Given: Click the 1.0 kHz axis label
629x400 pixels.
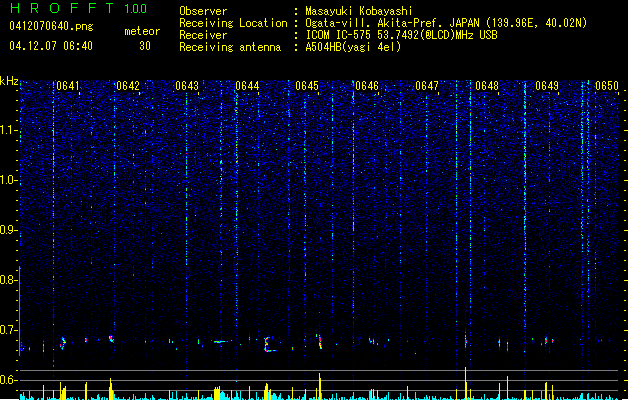Looking at the screenshot, I should [x=9, y=180].
